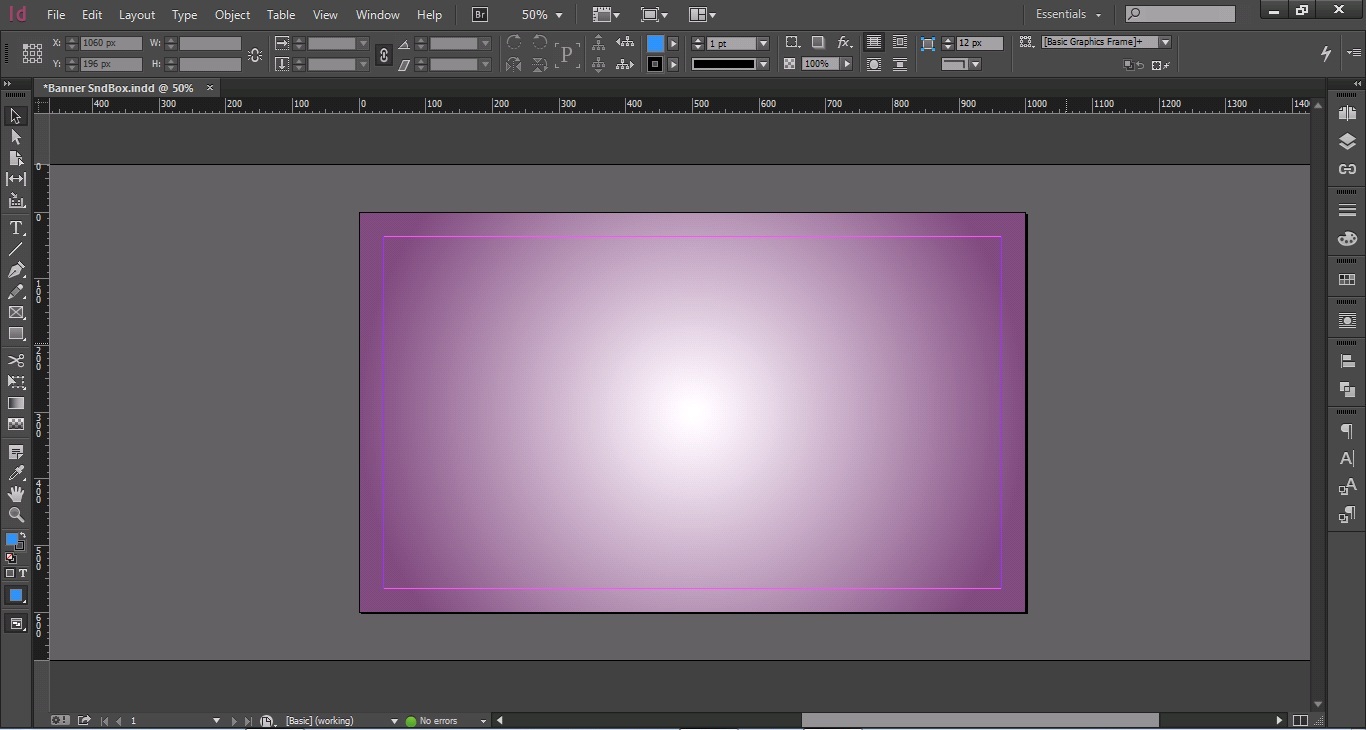
Task: Open the View Options dropdown
Action: point(605,15)
